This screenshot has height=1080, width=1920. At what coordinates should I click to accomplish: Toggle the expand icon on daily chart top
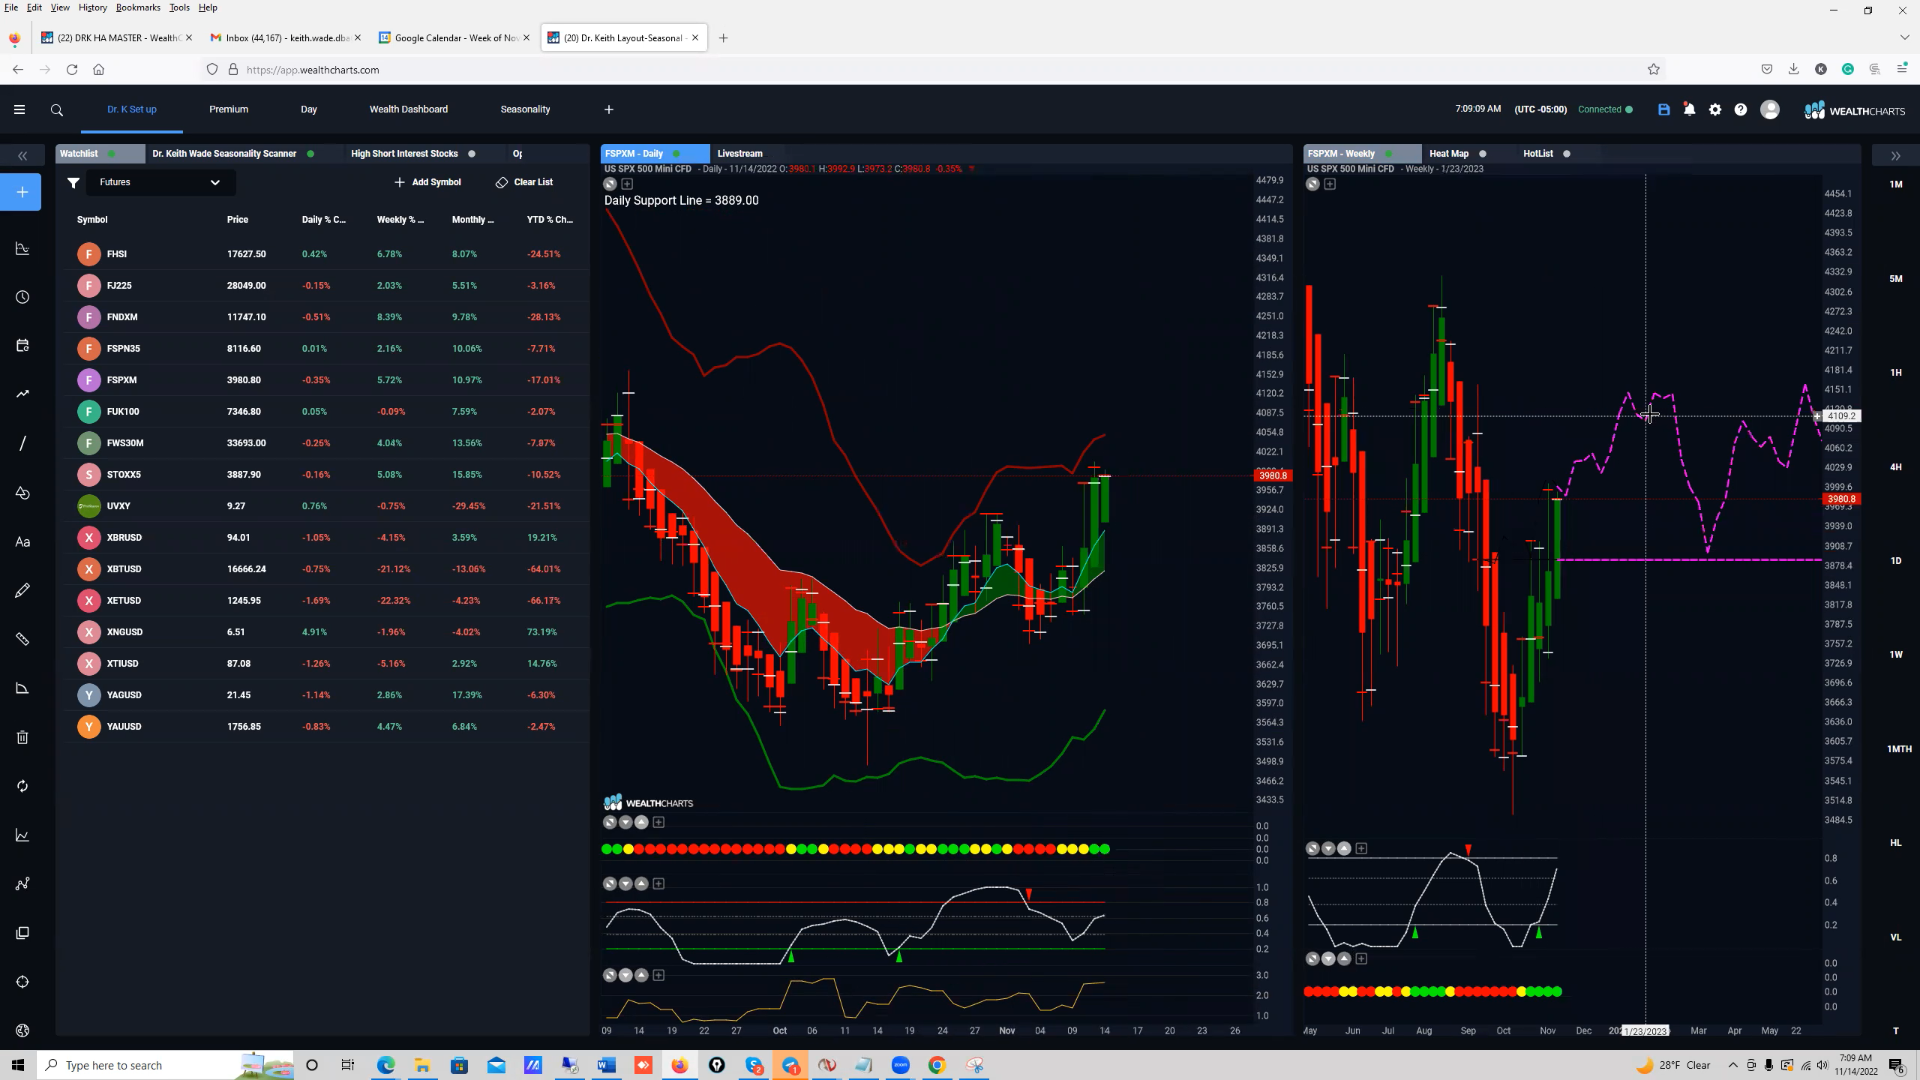click(x=610, y=184)
